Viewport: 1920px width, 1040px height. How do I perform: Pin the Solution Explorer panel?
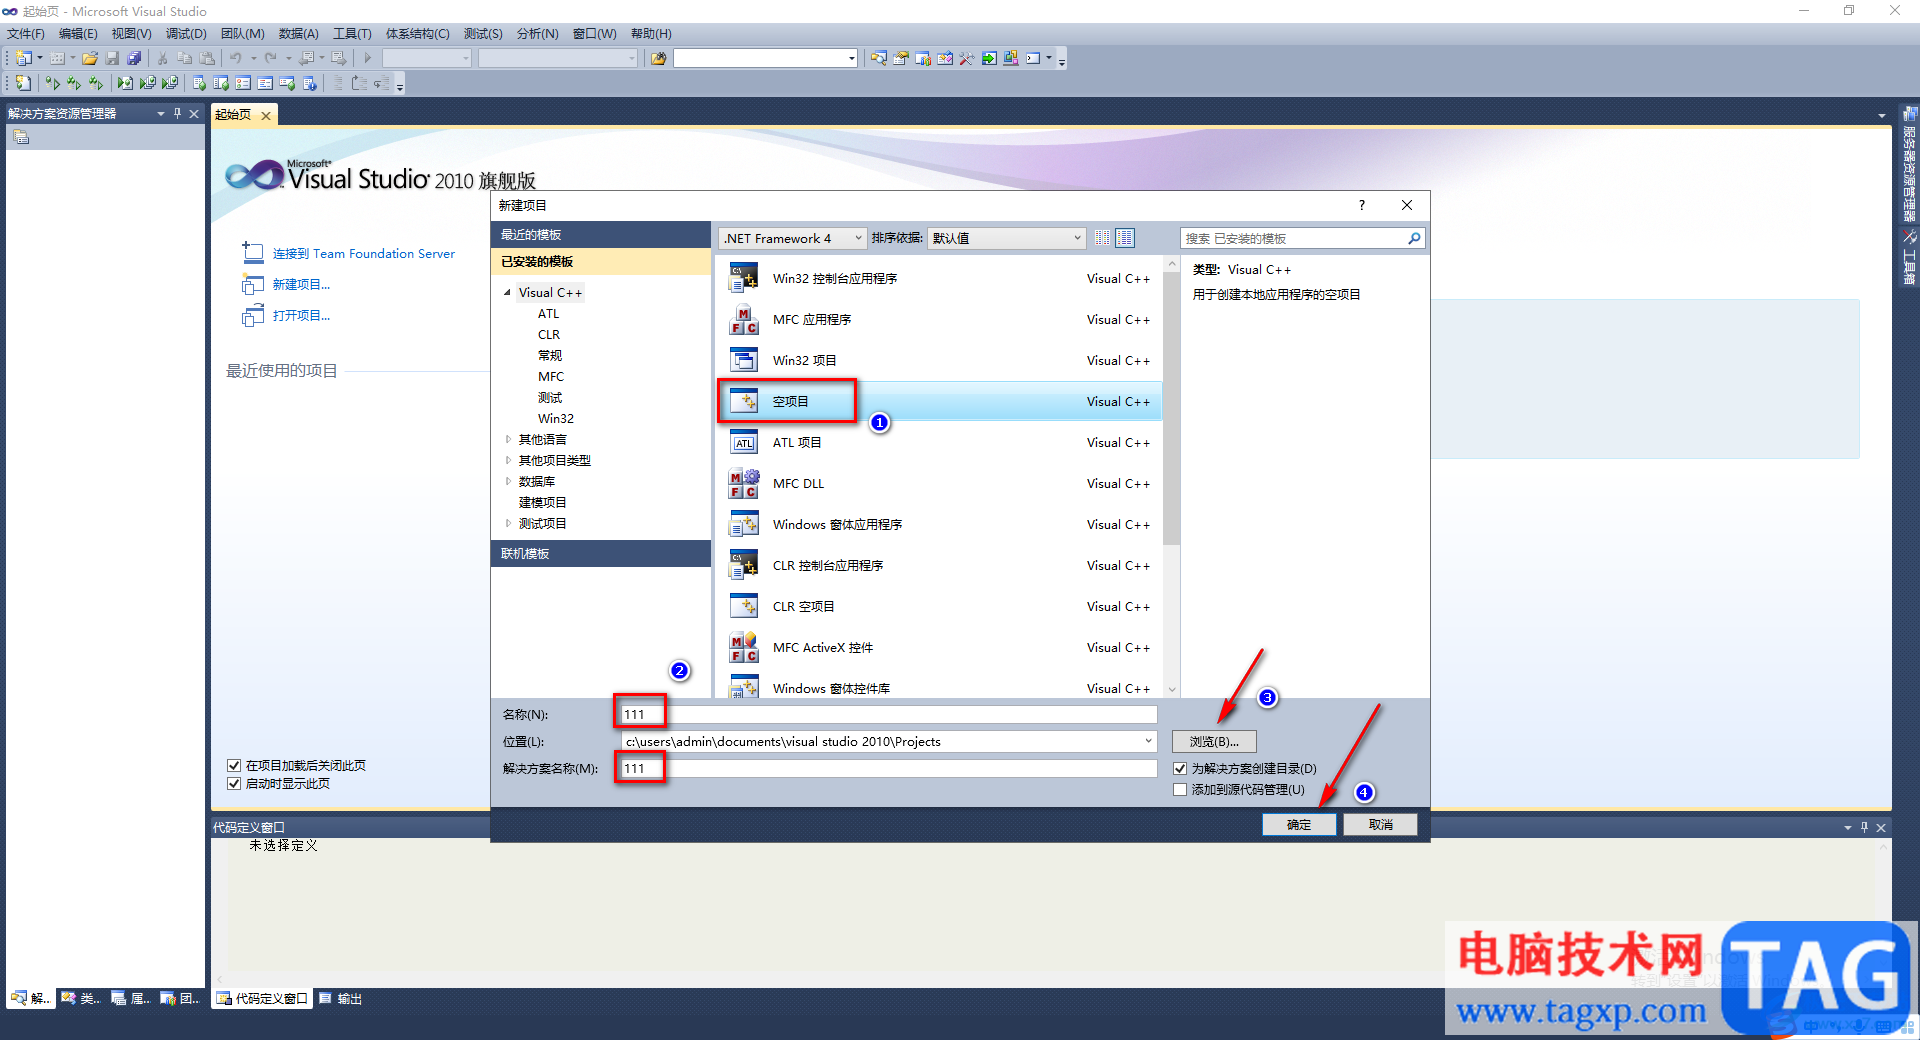pos(177,113)
